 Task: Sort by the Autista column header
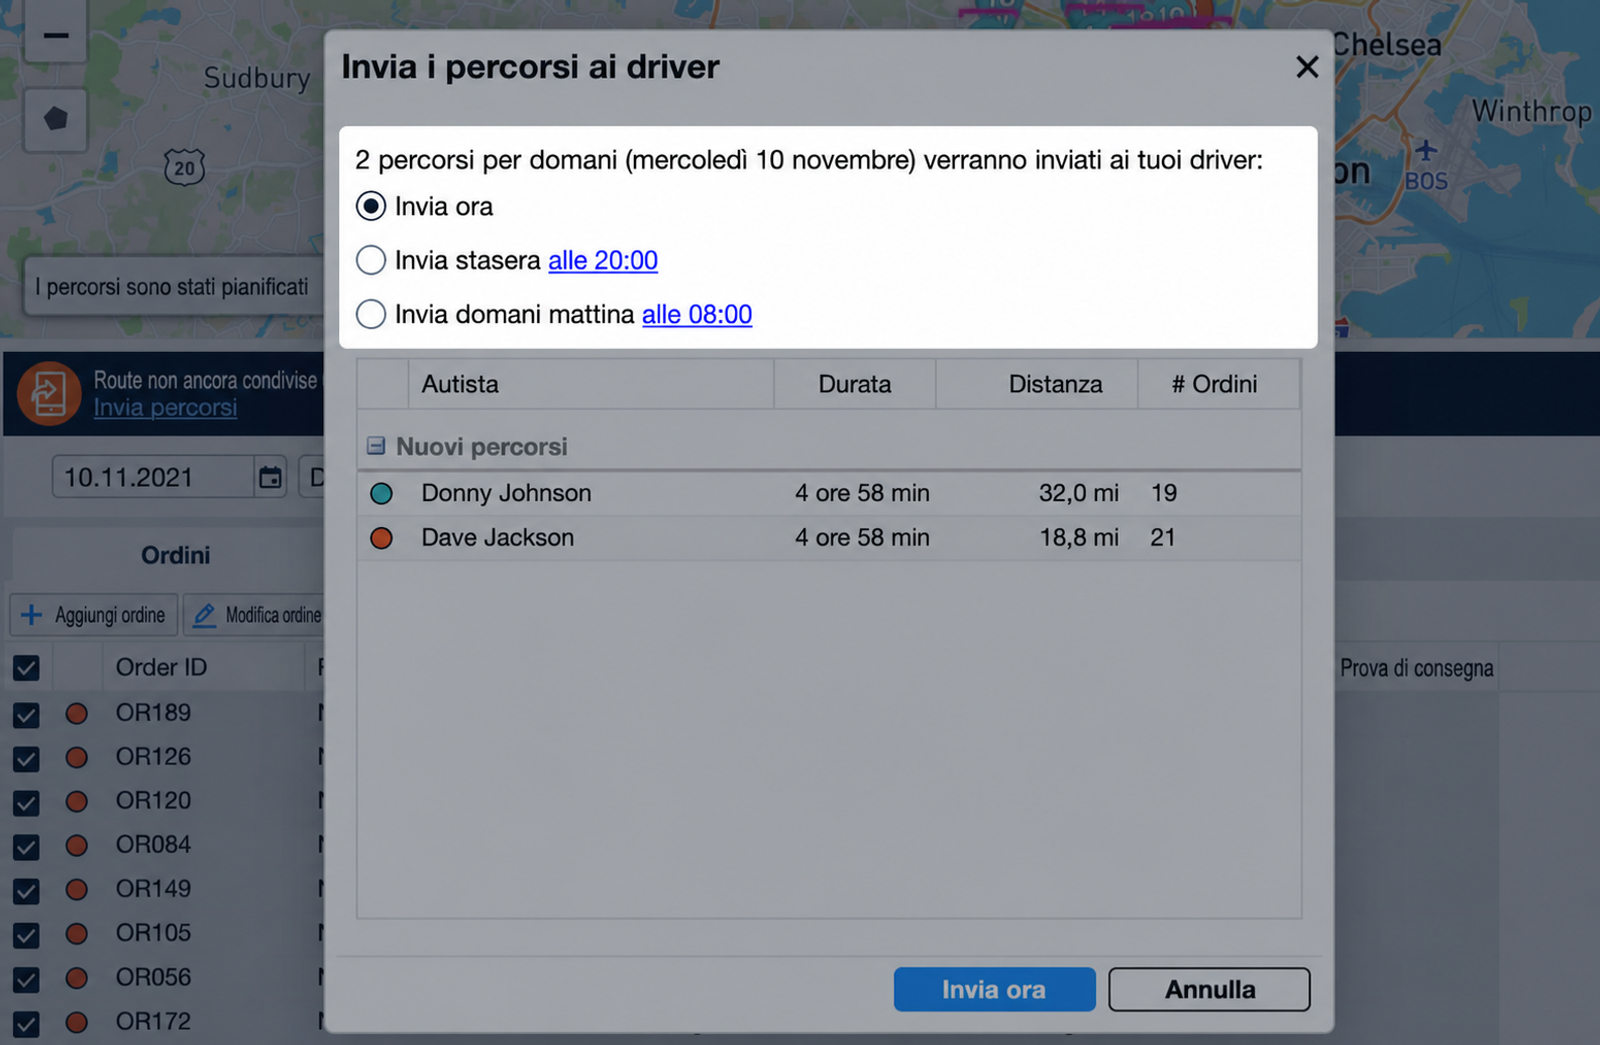pos(591,384)
